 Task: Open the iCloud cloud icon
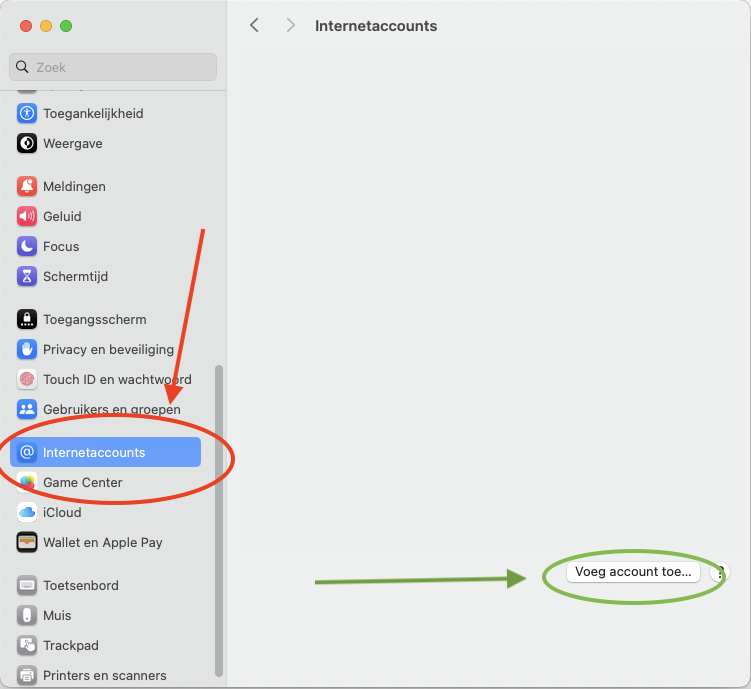pos(27,512)
